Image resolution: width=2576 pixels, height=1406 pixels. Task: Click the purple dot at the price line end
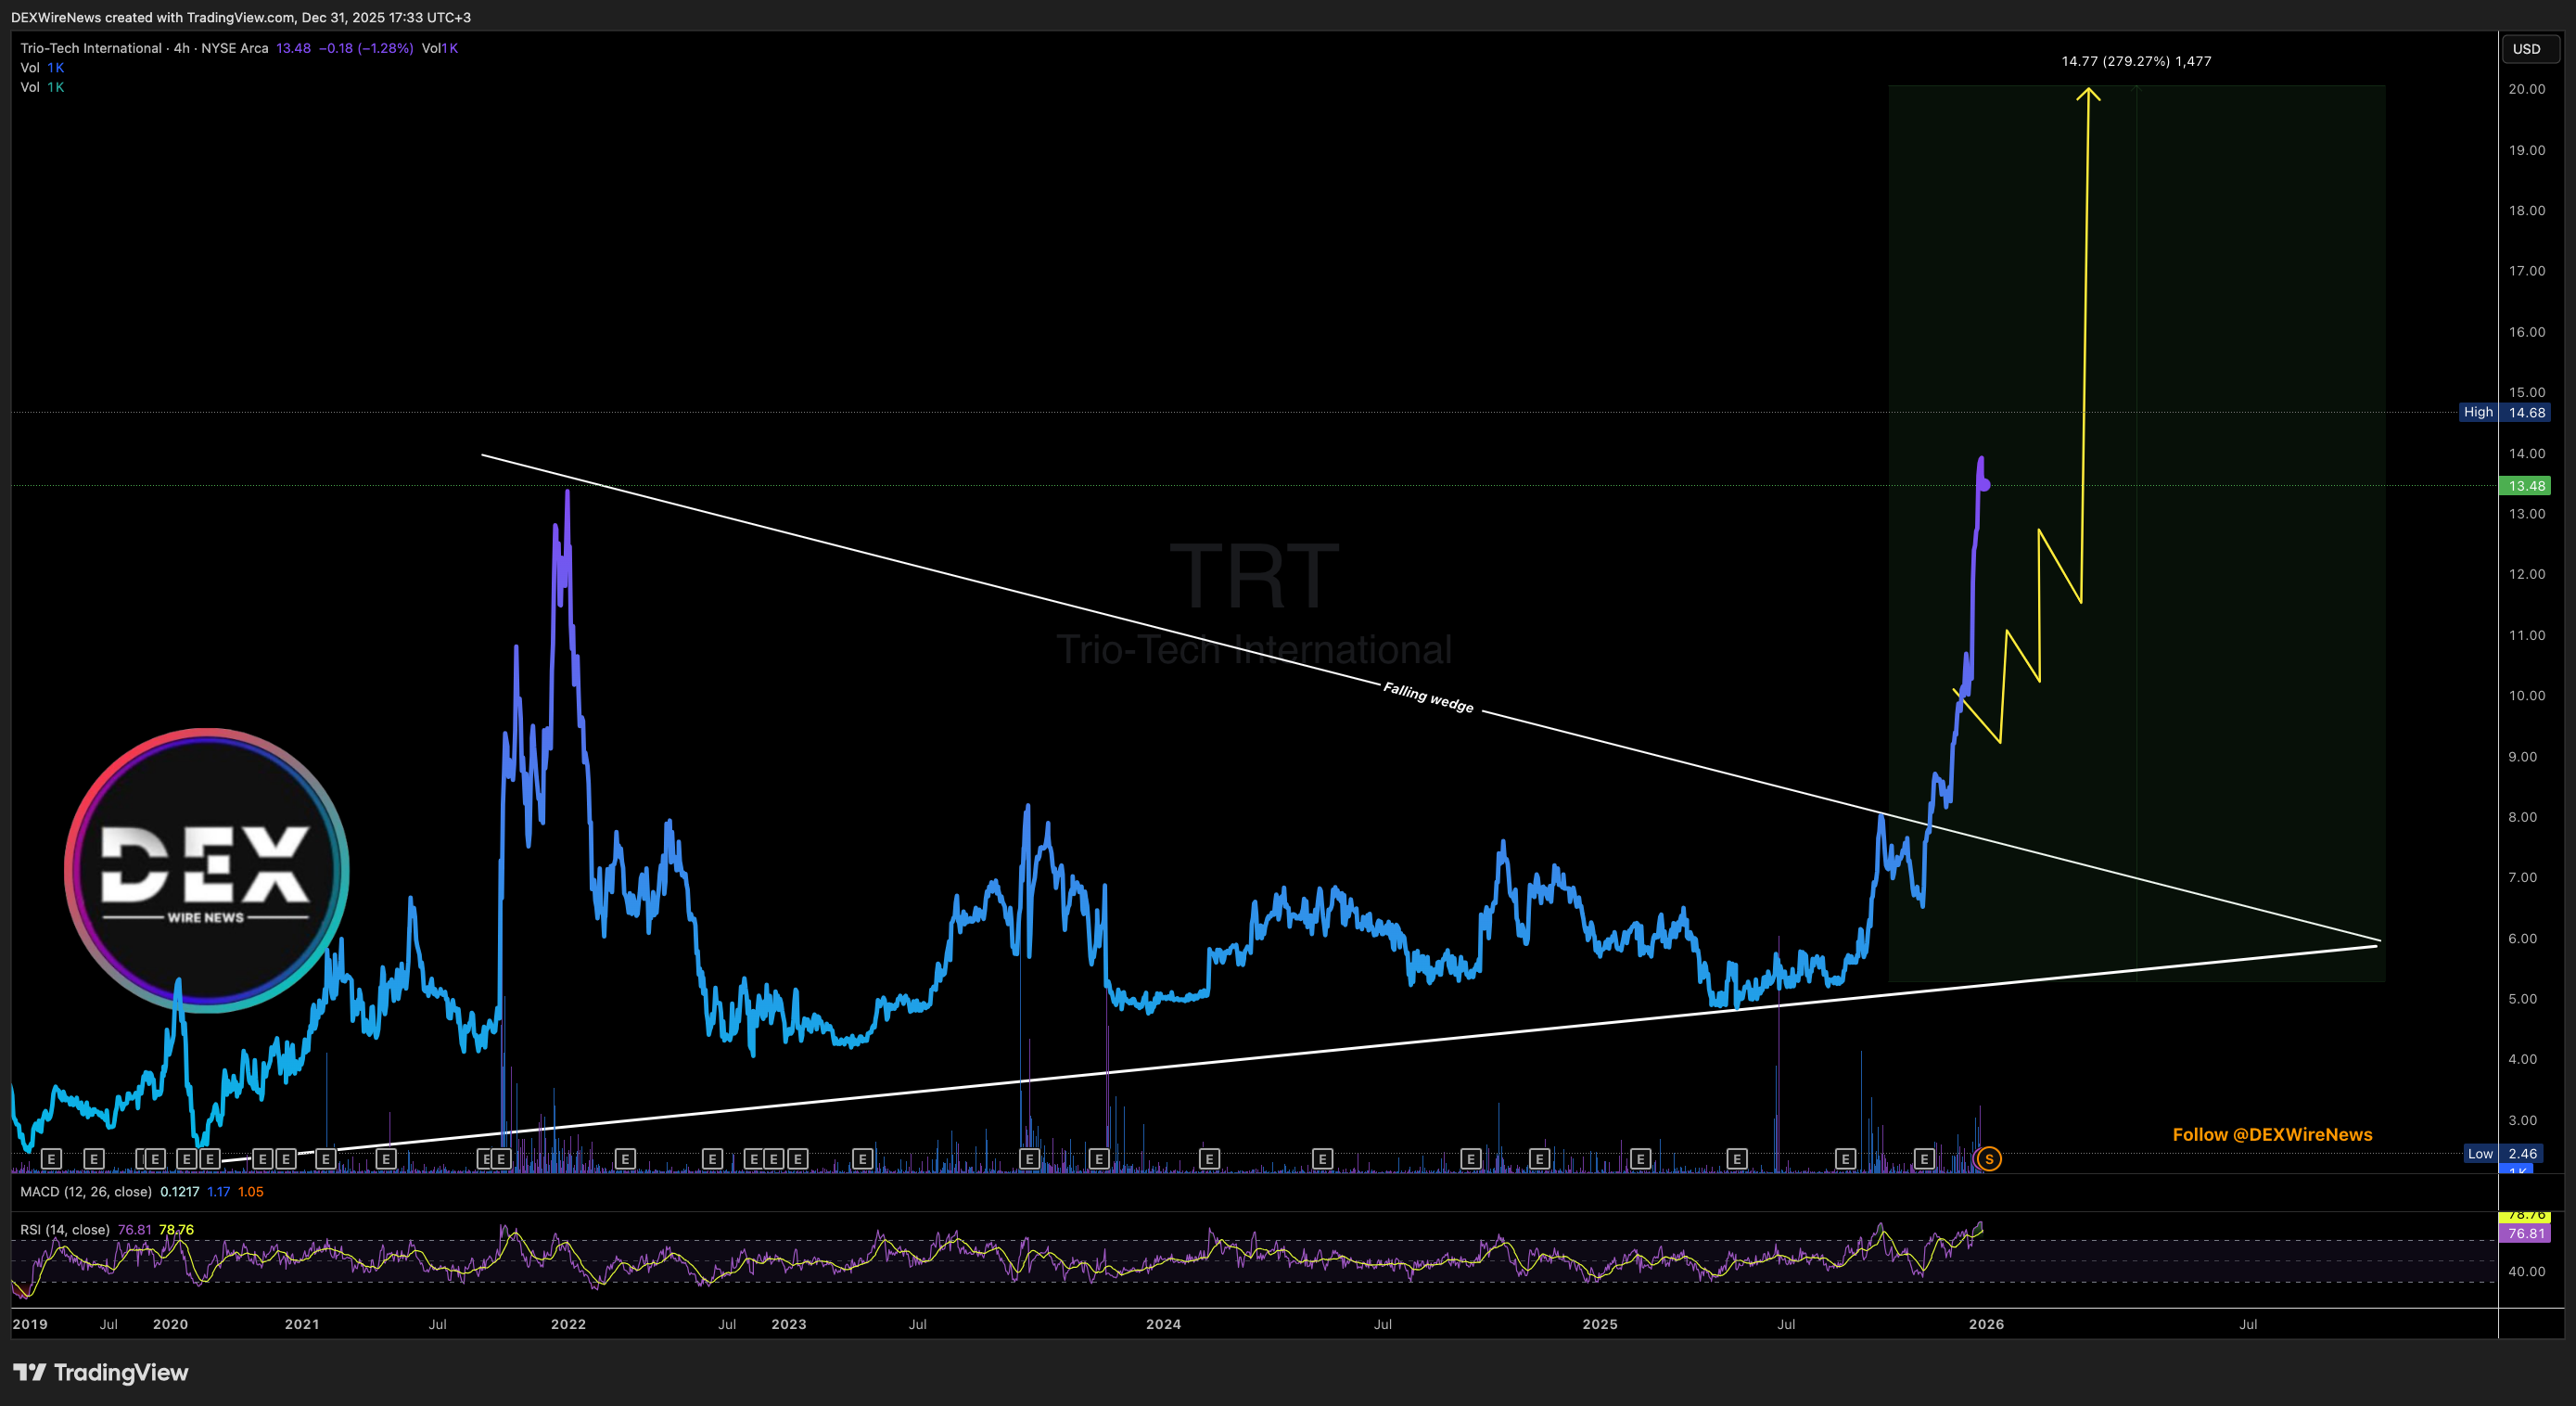[x=1985, y=486]
